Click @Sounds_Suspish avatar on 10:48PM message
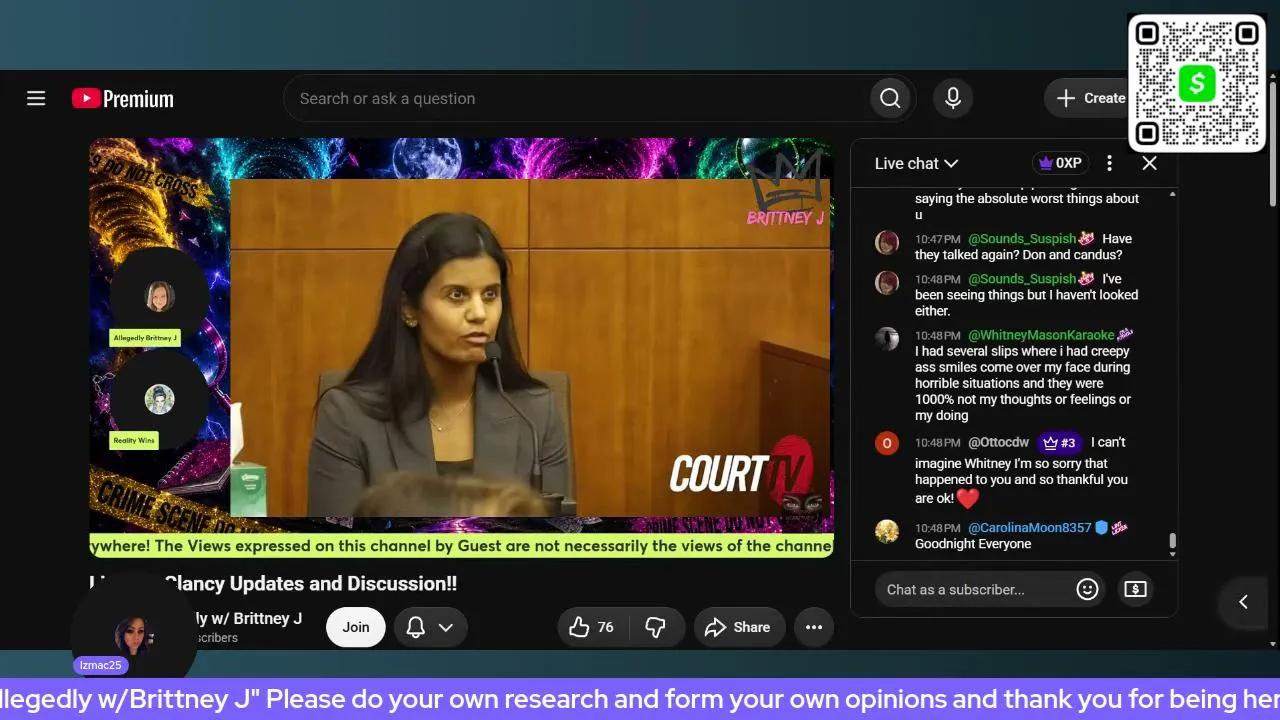 click(887, 282)
